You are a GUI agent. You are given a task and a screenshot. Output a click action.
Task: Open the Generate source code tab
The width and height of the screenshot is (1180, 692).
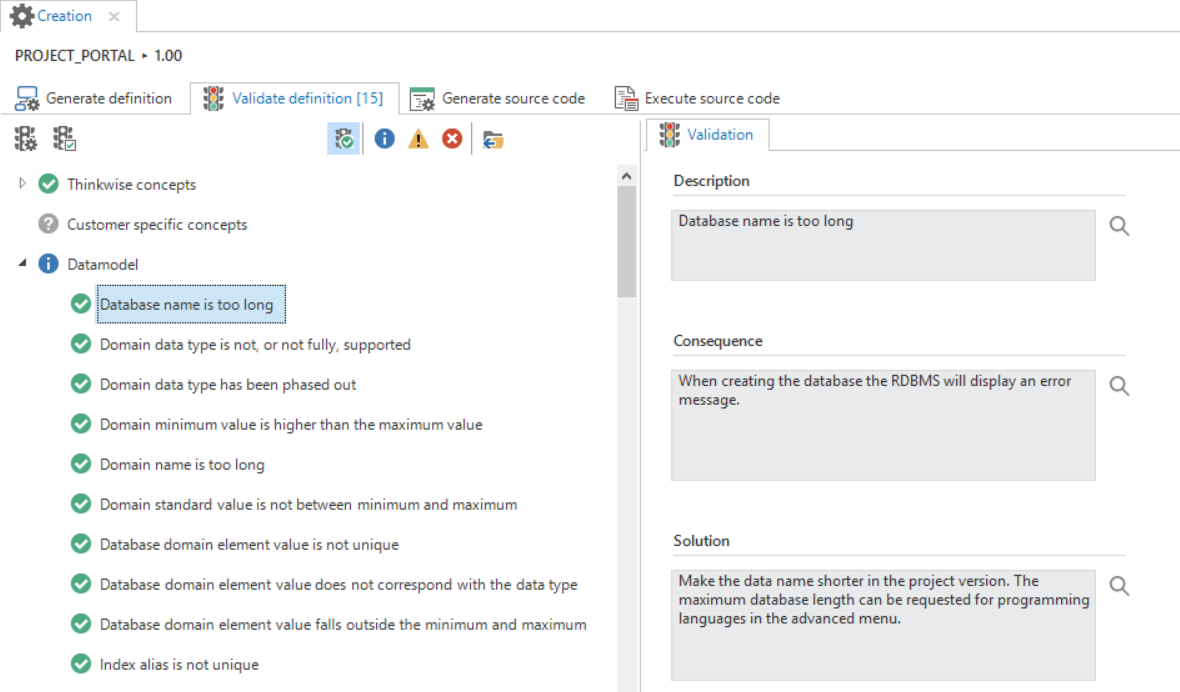point(498,98)
